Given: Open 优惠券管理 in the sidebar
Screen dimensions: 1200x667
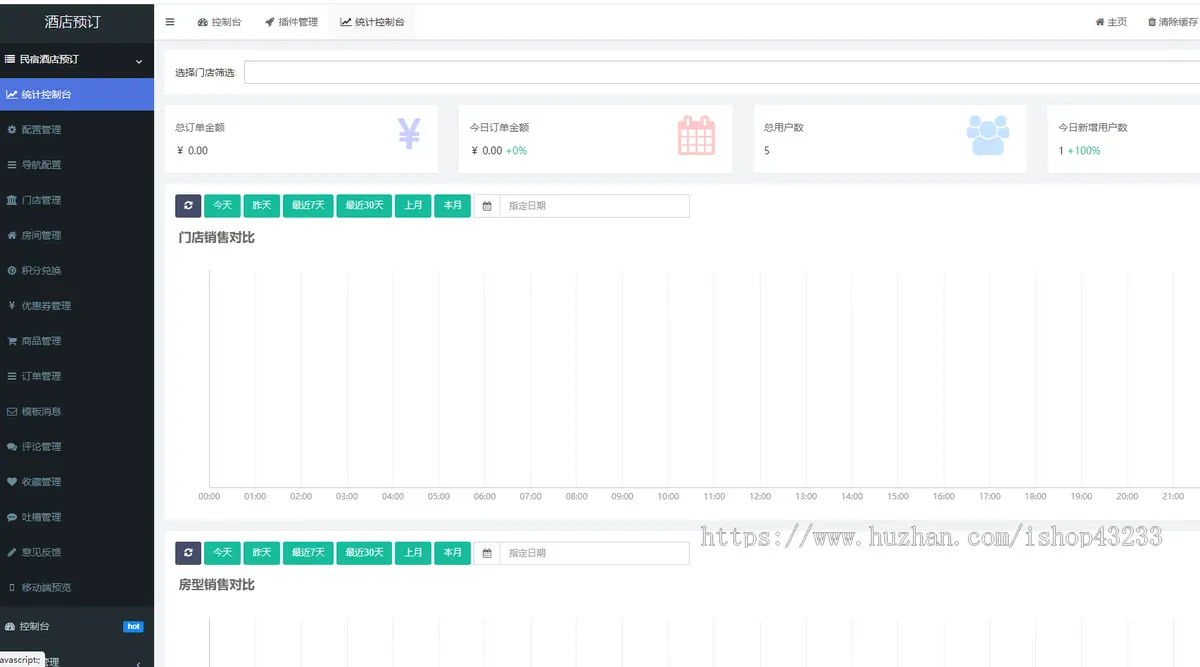Looking at the screenshot, I should 46,306.
